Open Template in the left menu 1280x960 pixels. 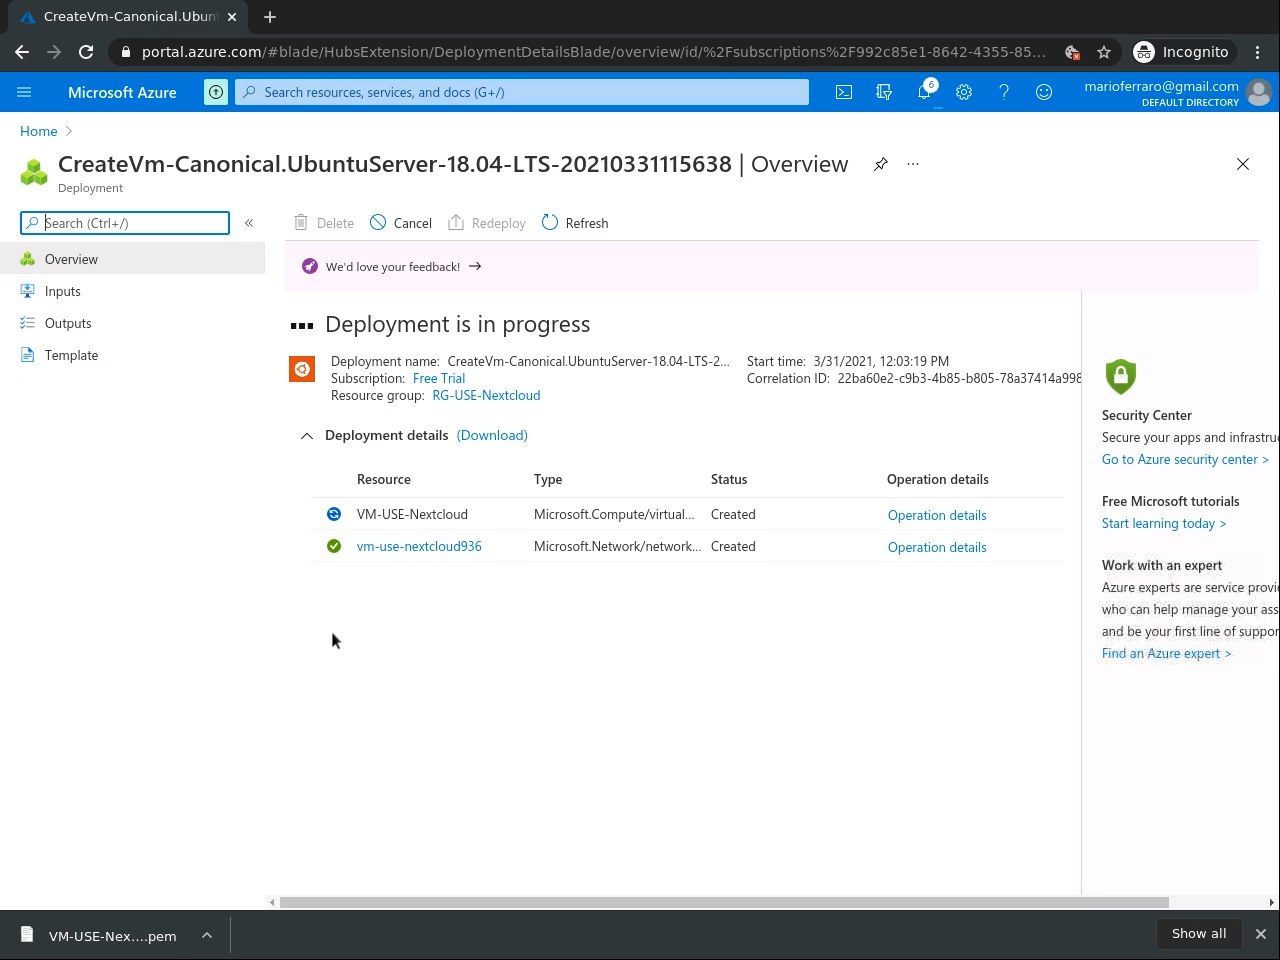132,355
